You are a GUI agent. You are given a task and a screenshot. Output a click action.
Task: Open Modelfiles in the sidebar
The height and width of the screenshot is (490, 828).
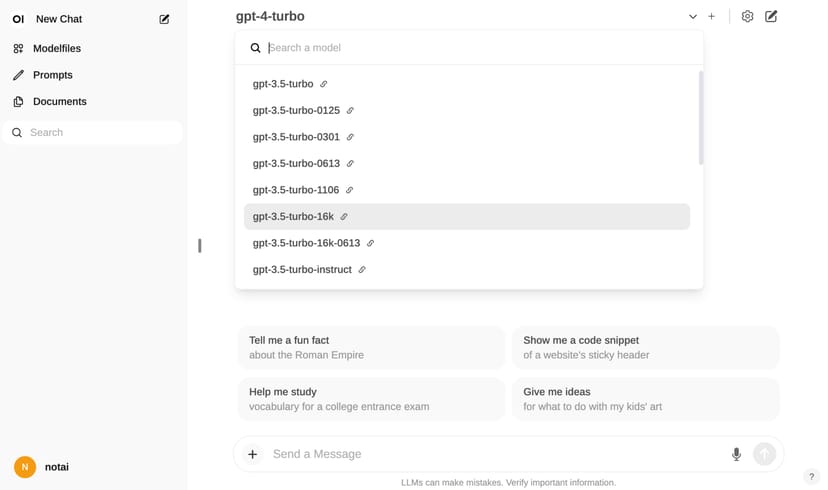tap(57, 48)
